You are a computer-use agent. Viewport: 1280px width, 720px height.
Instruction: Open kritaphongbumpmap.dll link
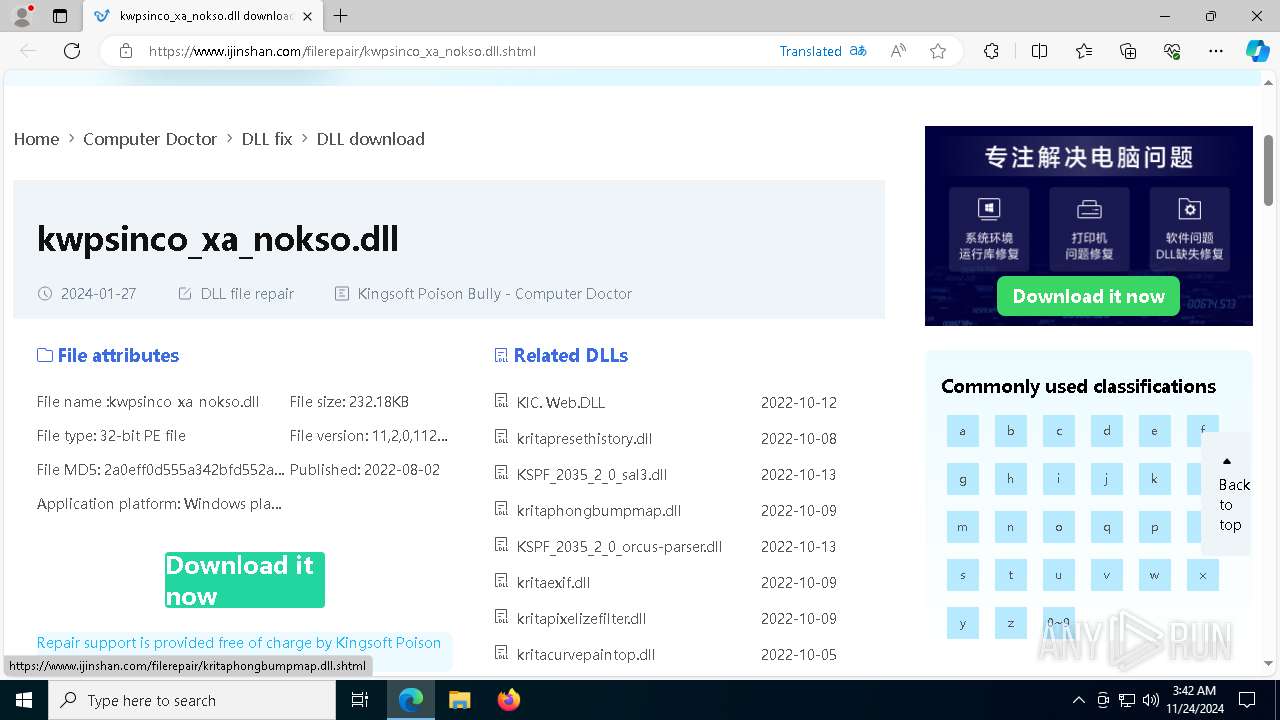(x=599, y=510)
